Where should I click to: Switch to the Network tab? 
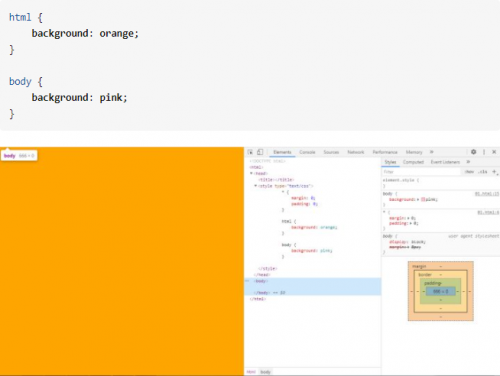[x=356, y=152]
